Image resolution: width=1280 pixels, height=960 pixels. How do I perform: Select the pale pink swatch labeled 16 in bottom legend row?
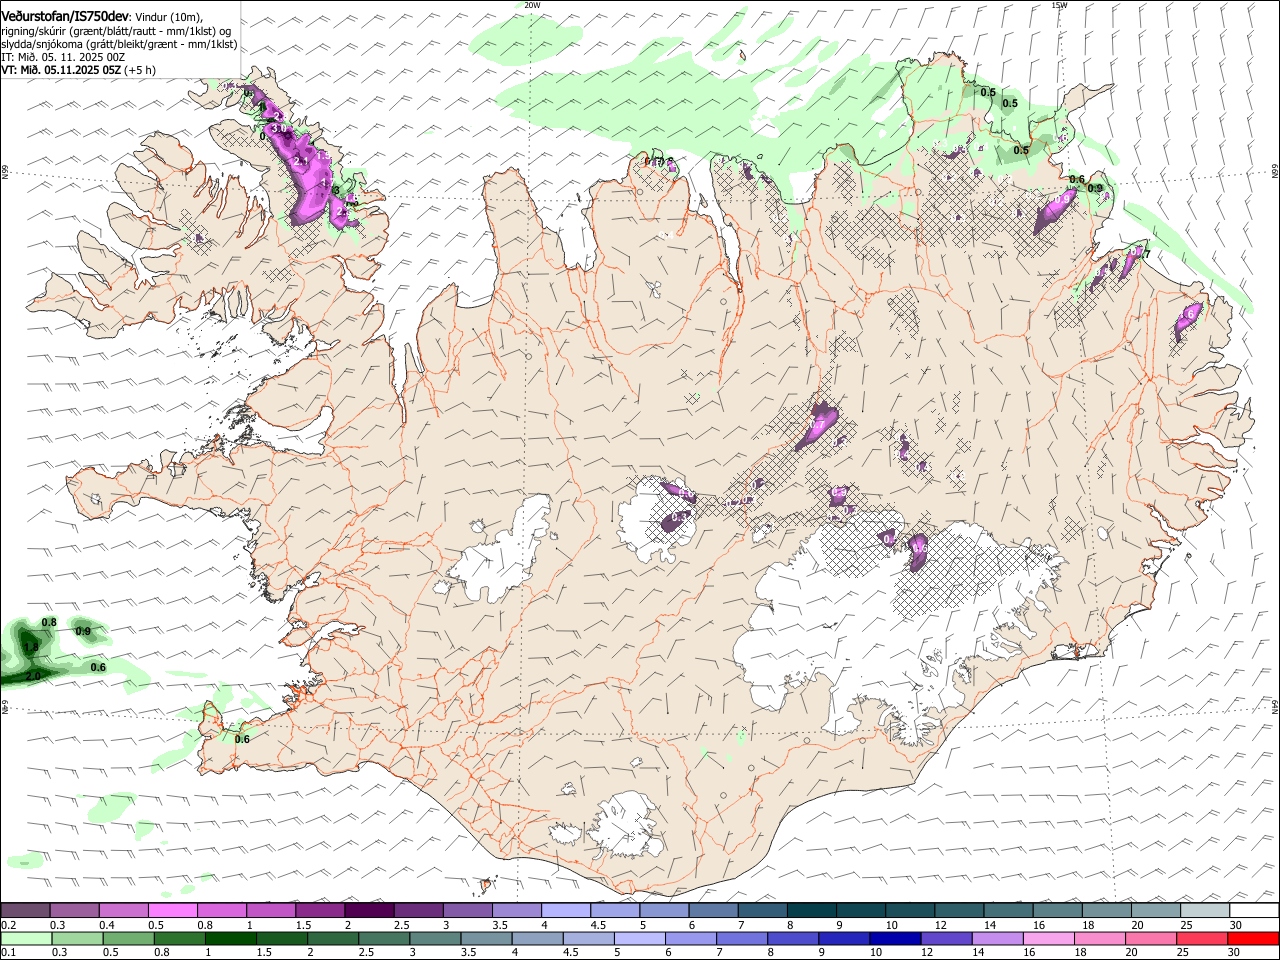coord(1048,939)
